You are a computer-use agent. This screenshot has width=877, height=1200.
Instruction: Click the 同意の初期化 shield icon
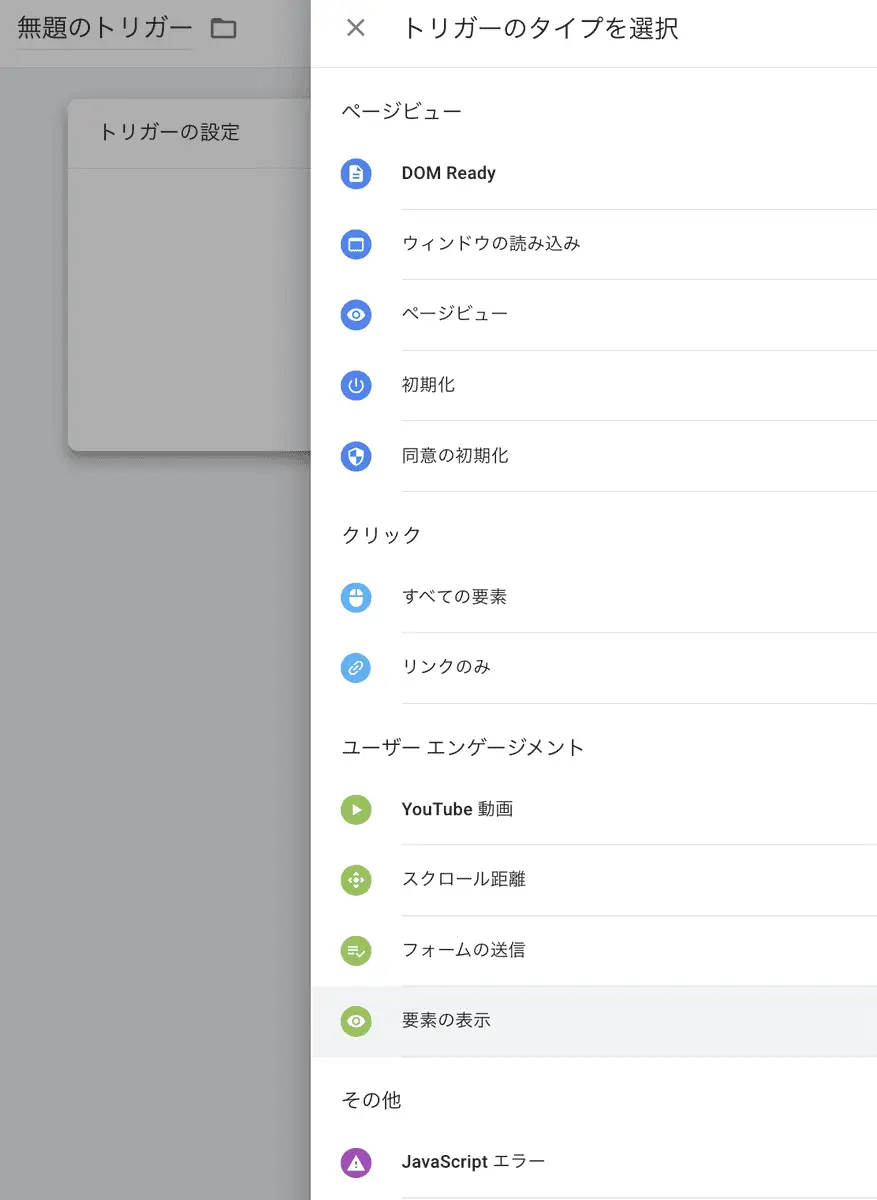[356, 456]
